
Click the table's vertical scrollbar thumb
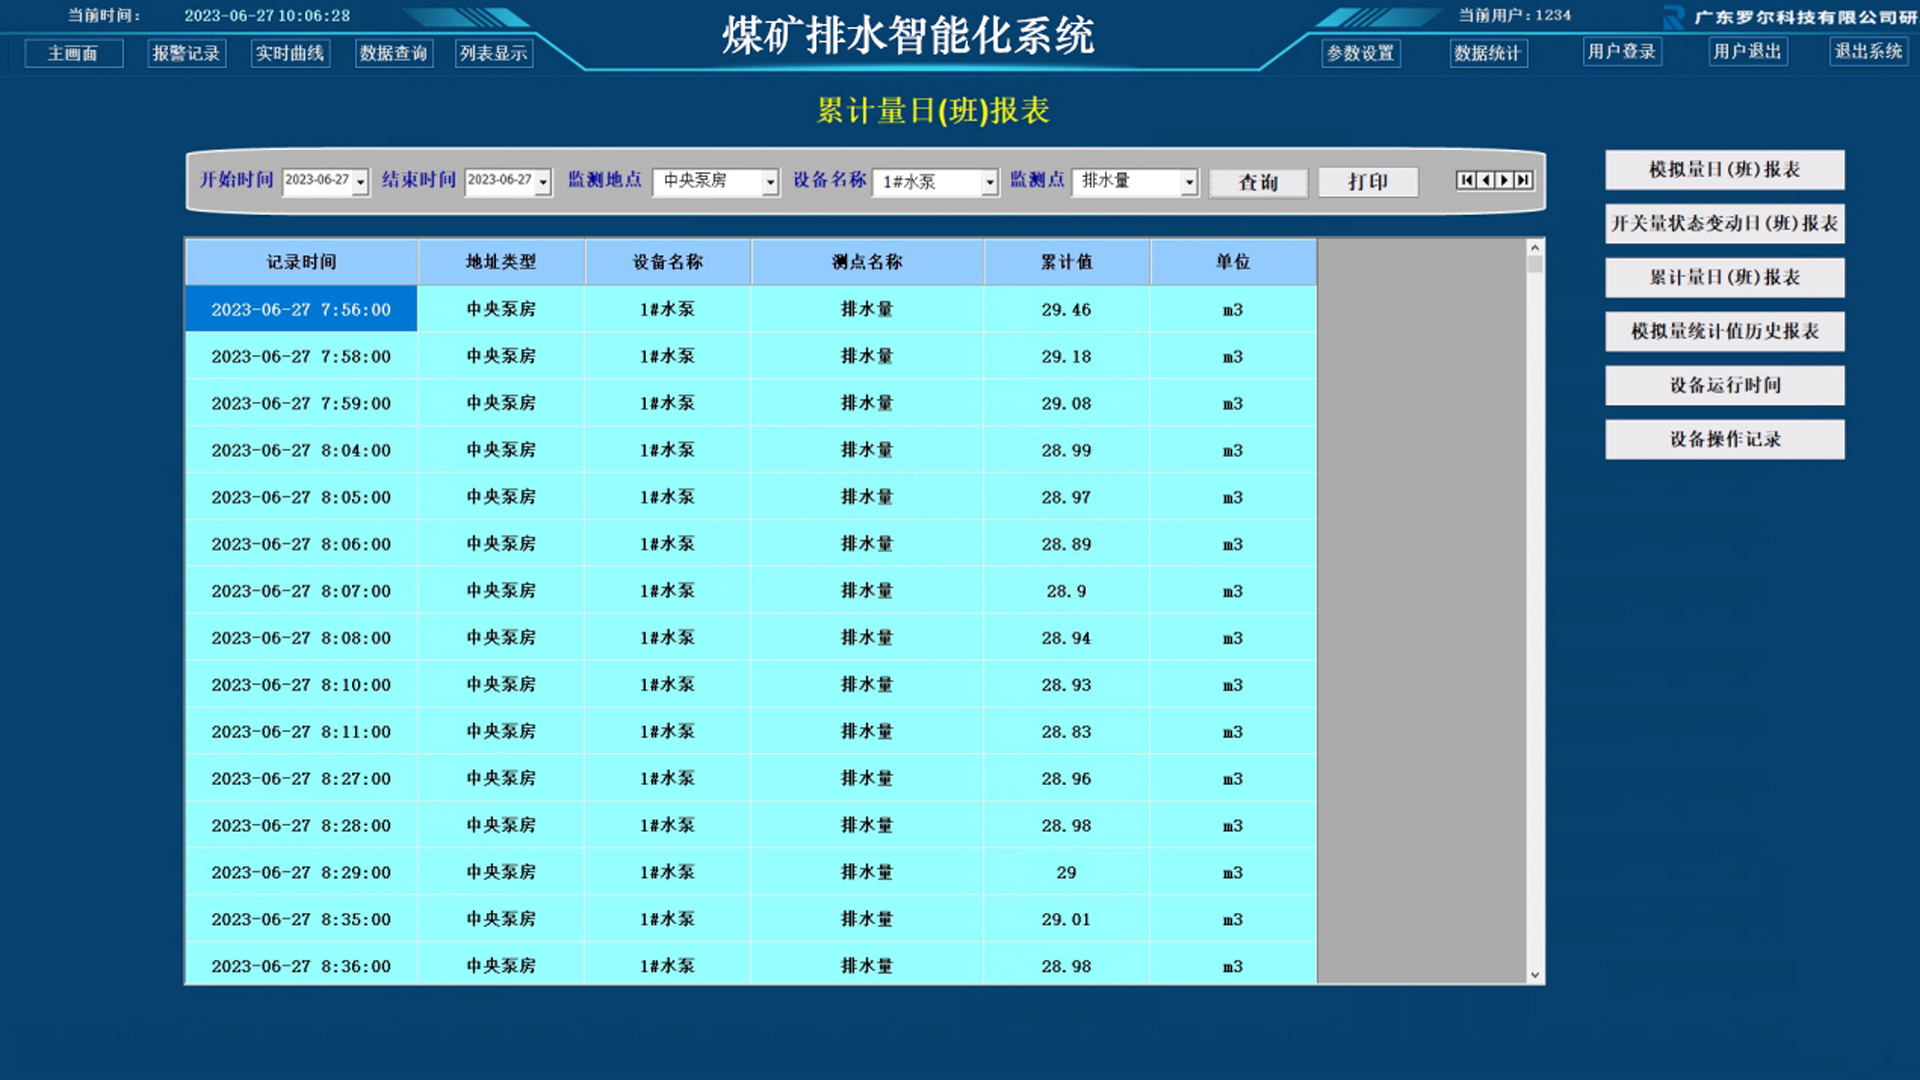[x=1535, y=264]
